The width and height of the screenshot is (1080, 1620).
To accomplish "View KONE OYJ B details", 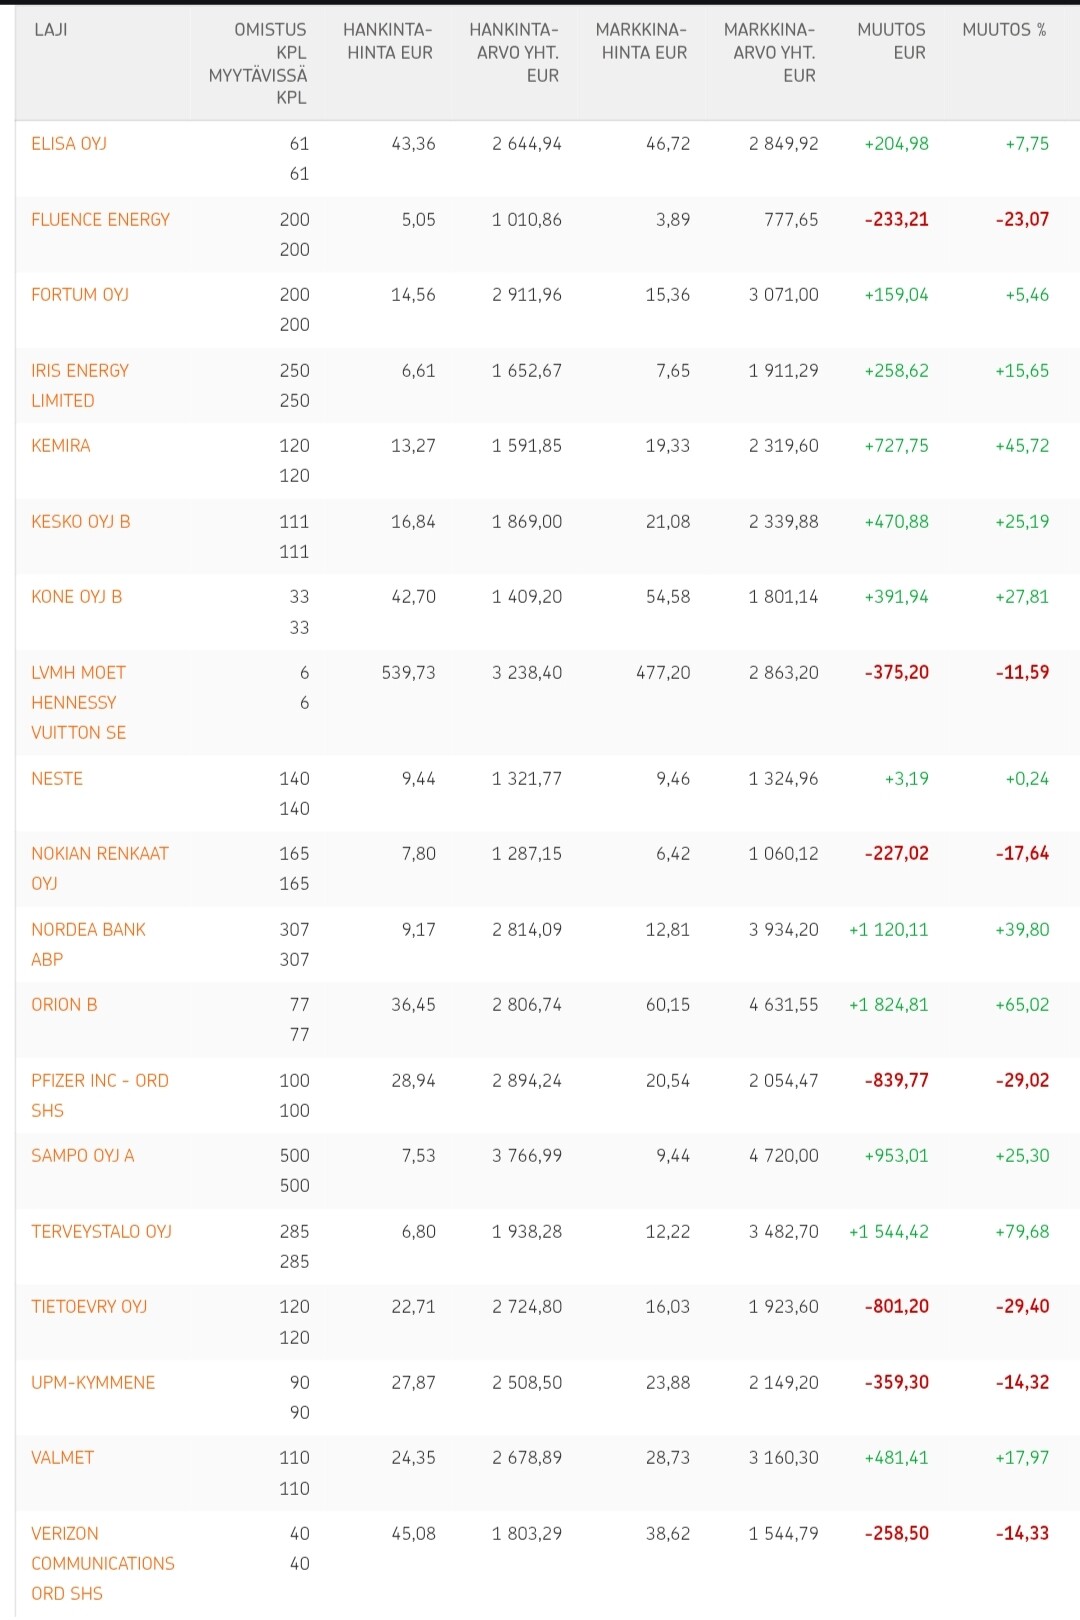I will click(77, 597).
